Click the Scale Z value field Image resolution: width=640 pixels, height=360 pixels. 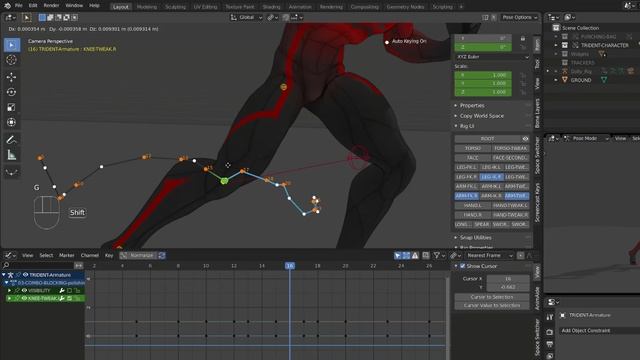483,92
